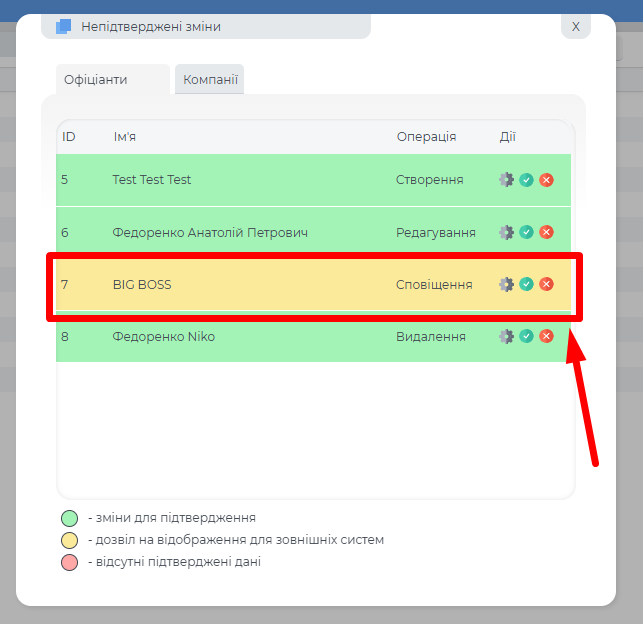
Task: Open settings gear for Test Test Test row
Action: (x=506, y=180)
